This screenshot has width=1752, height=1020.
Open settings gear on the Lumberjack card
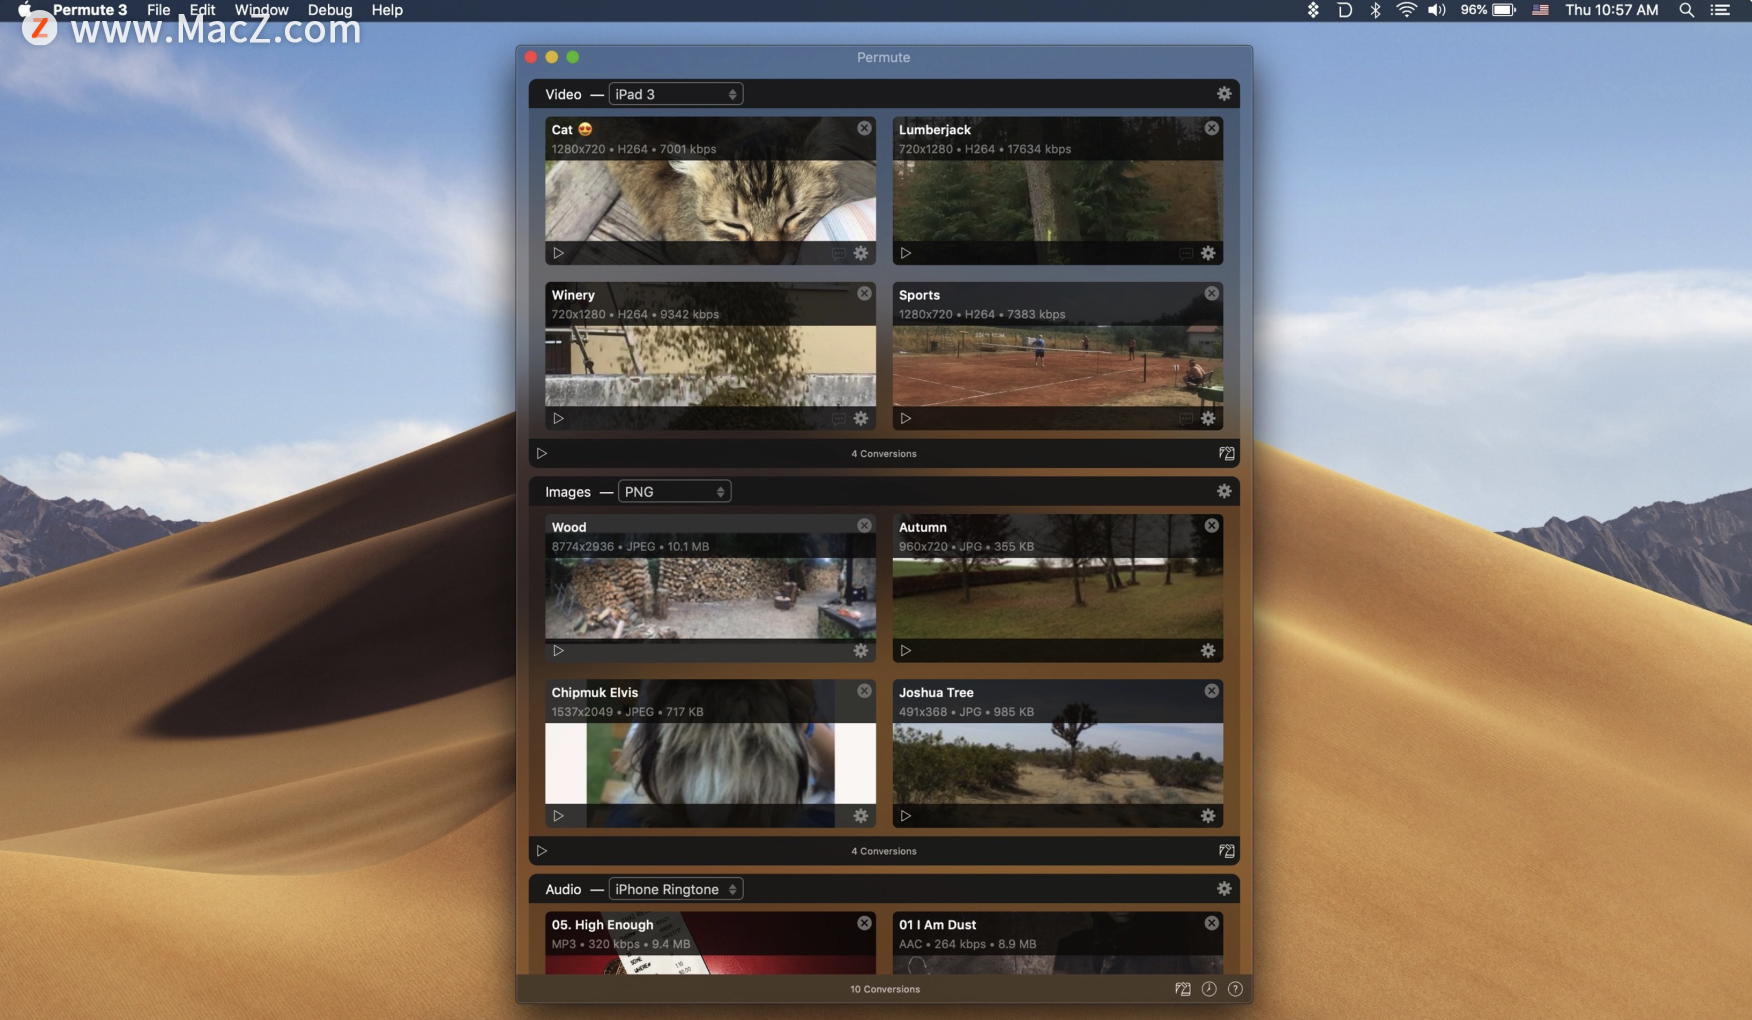1208,253
